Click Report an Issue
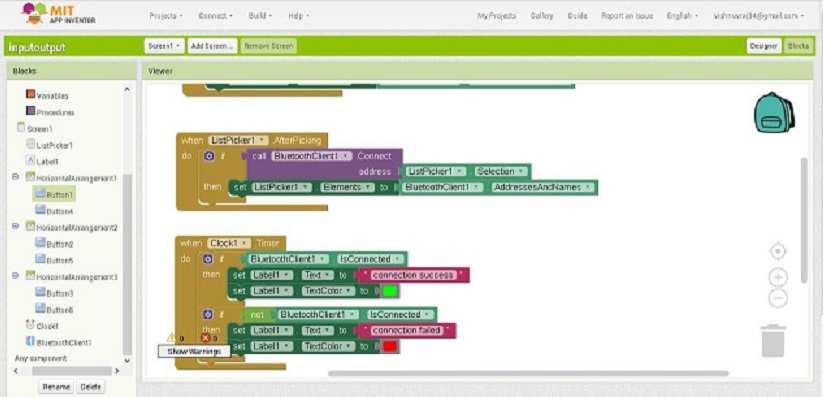Viewport: 823px width, 397px height. [x=627, y=16]
